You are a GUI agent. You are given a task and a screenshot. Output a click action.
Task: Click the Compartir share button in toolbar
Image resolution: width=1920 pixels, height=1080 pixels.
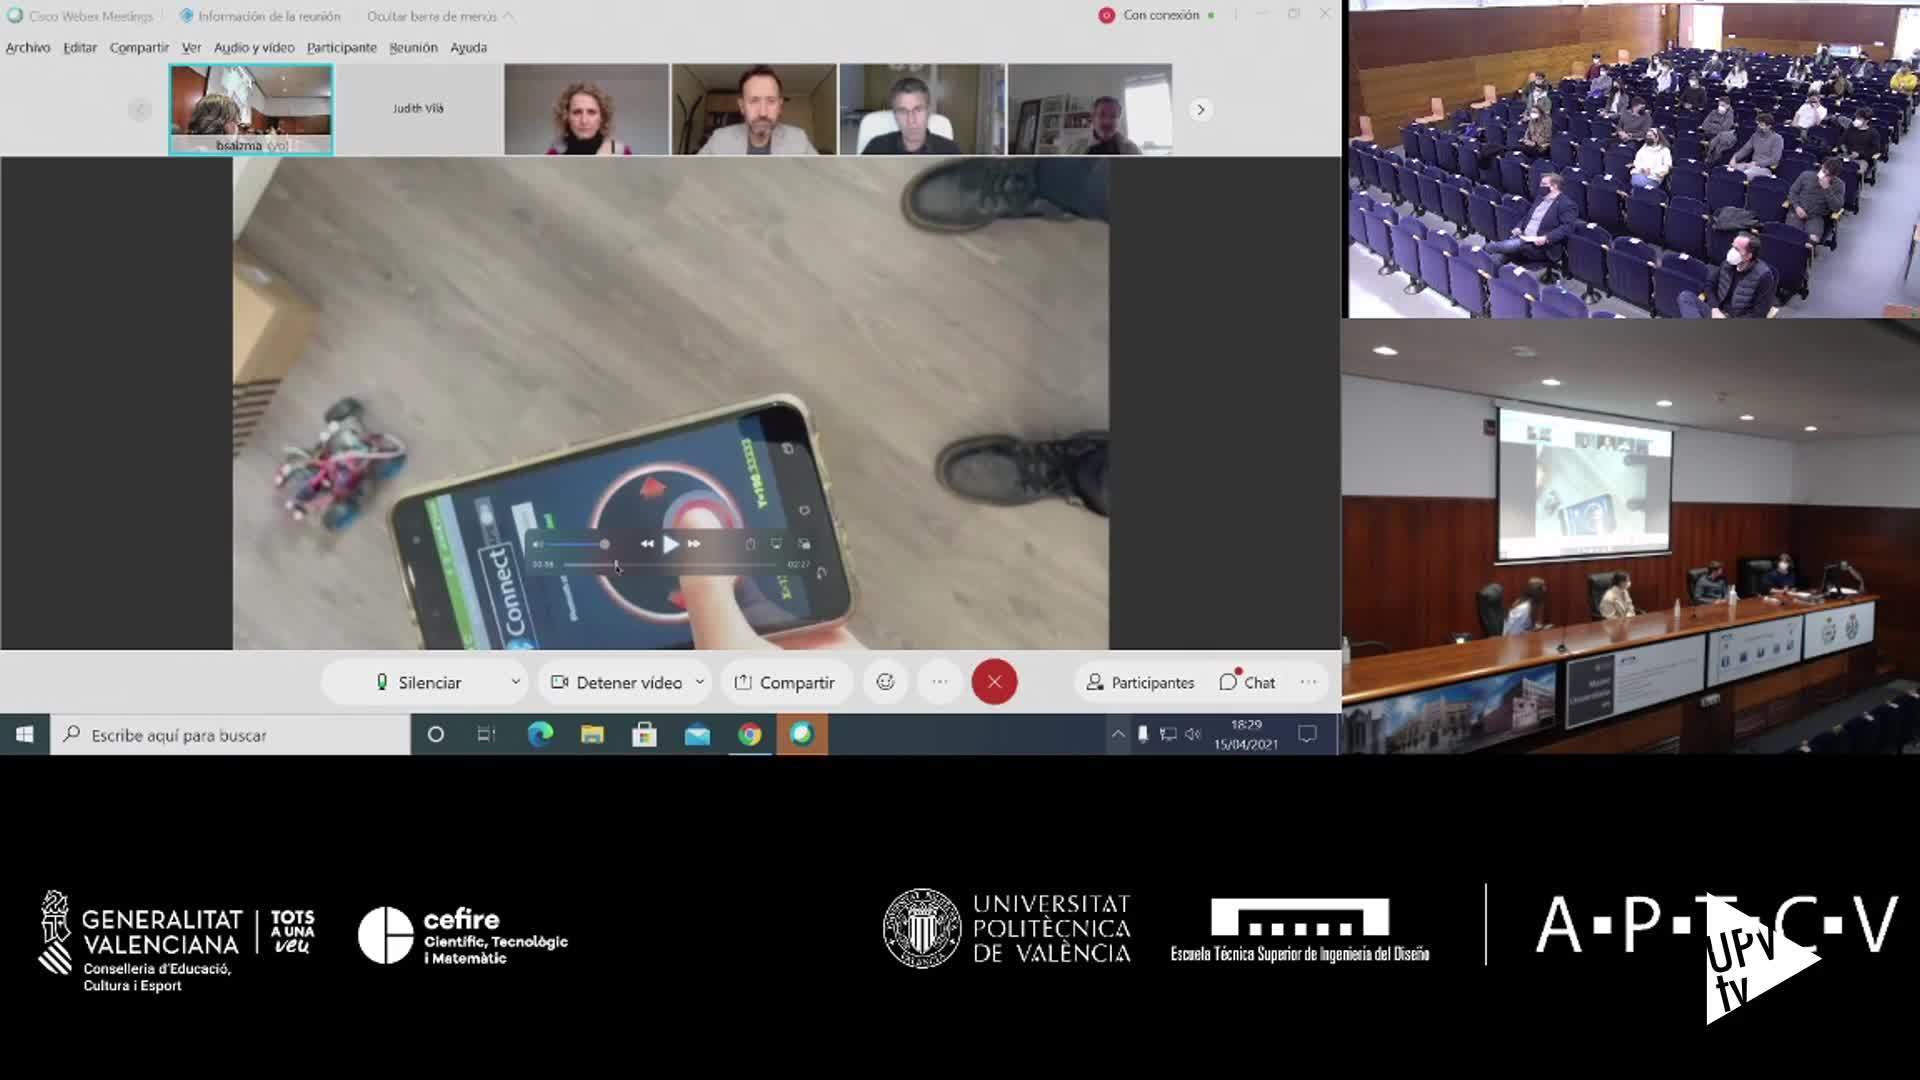point(785,682)
